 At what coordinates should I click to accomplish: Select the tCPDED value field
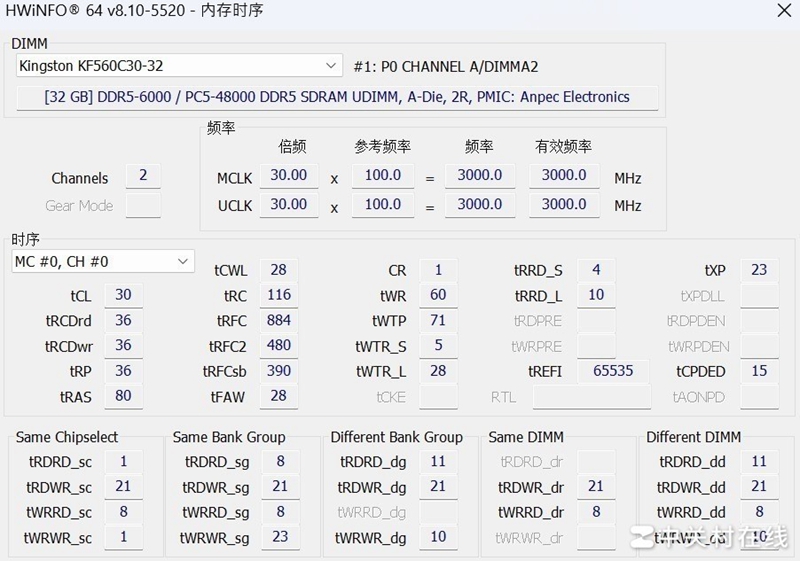[759, 371]
